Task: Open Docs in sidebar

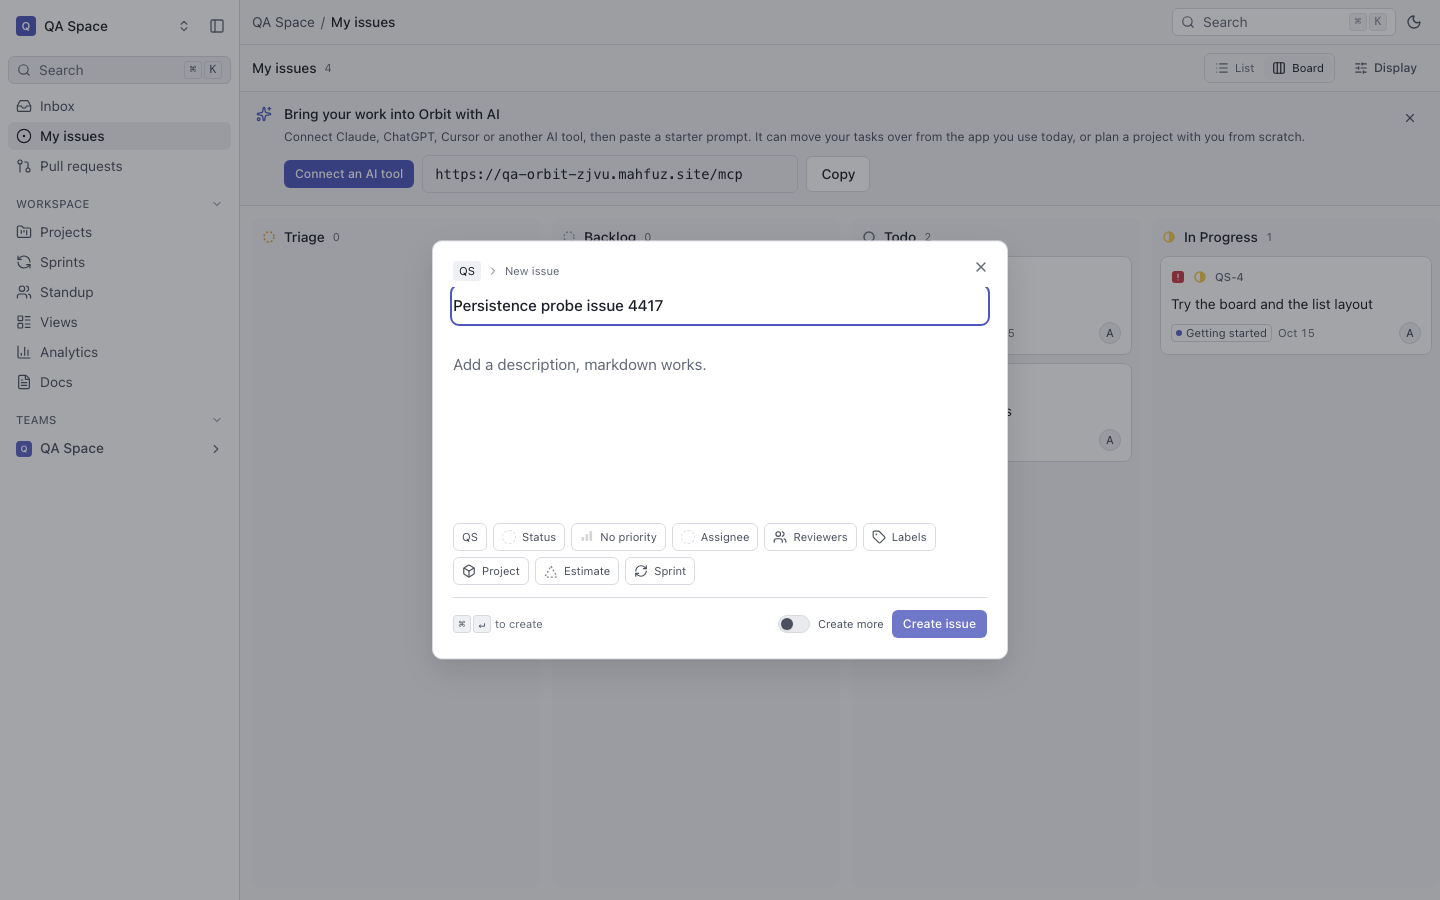Action: coord(119,382)
